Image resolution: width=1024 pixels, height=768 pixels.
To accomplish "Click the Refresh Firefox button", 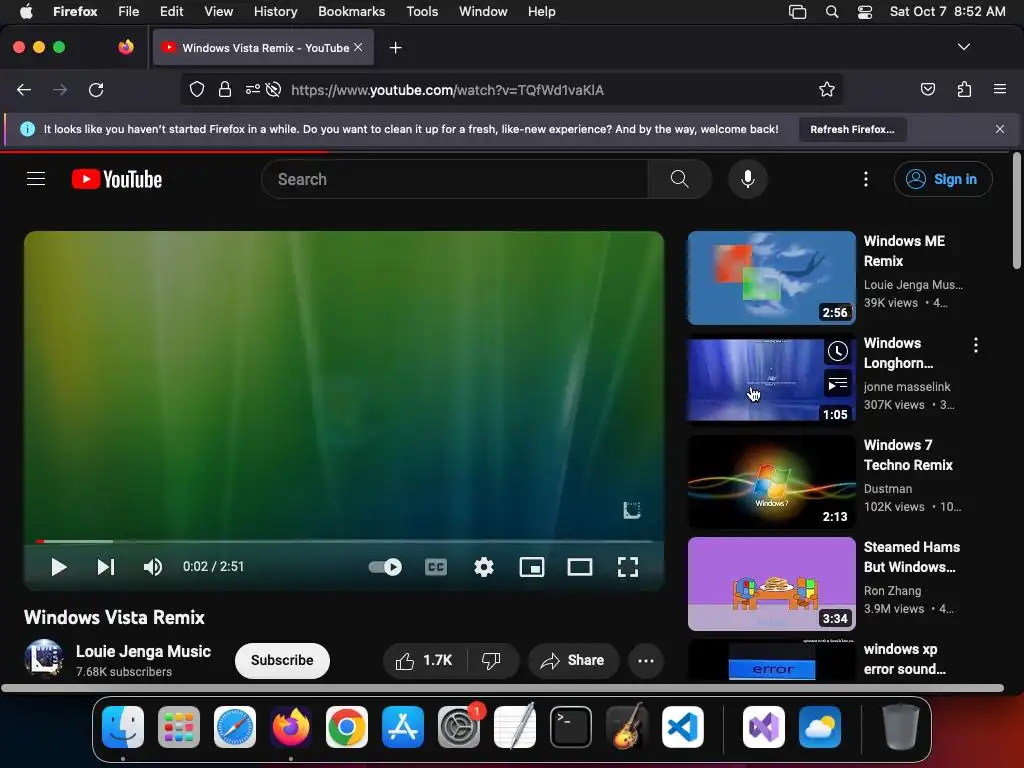I will (x=852, y=129).
